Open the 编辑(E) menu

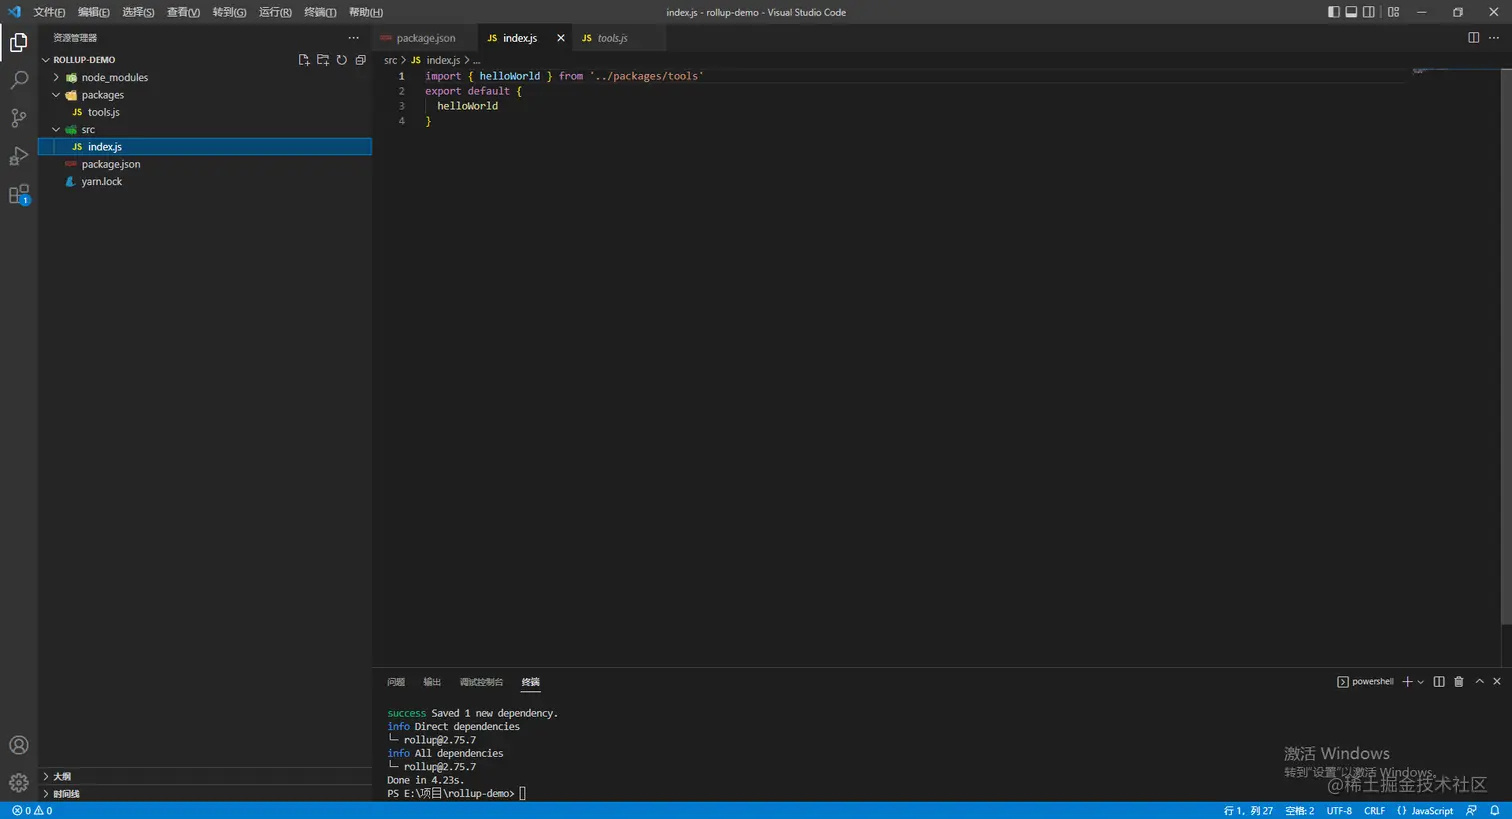(x=94, y=12)
